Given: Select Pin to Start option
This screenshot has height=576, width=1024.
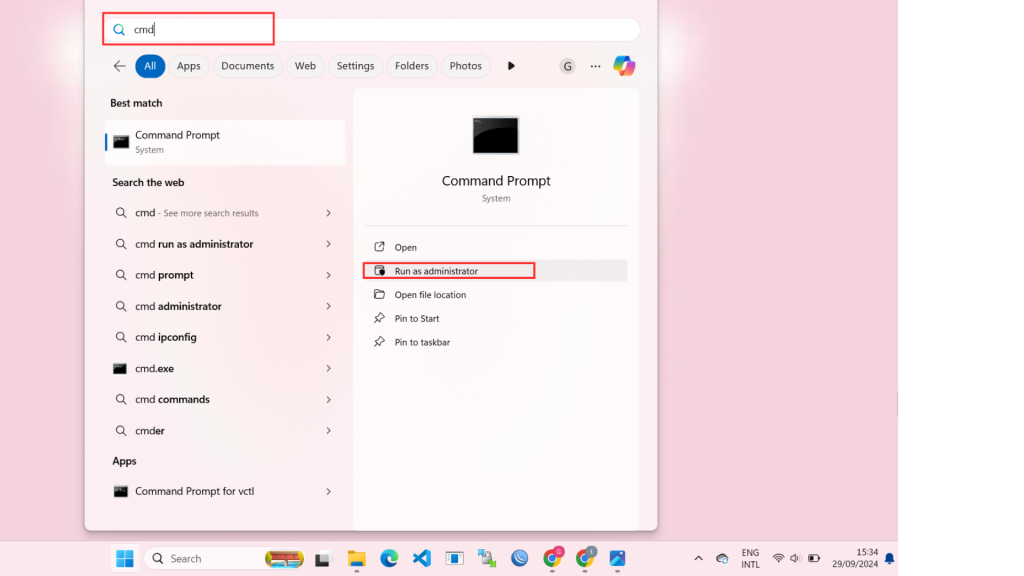Looking at the screenshot, I should [417, 318].
